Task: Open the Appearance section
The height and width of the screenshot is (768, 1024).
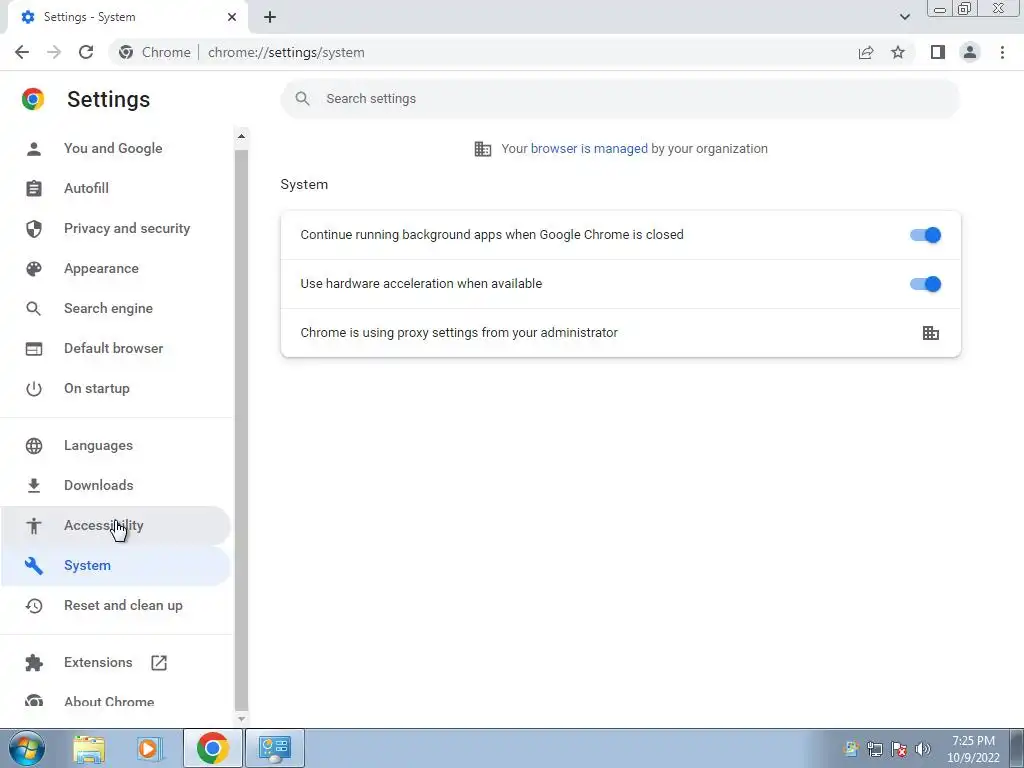Action: [x=115, y=268]
